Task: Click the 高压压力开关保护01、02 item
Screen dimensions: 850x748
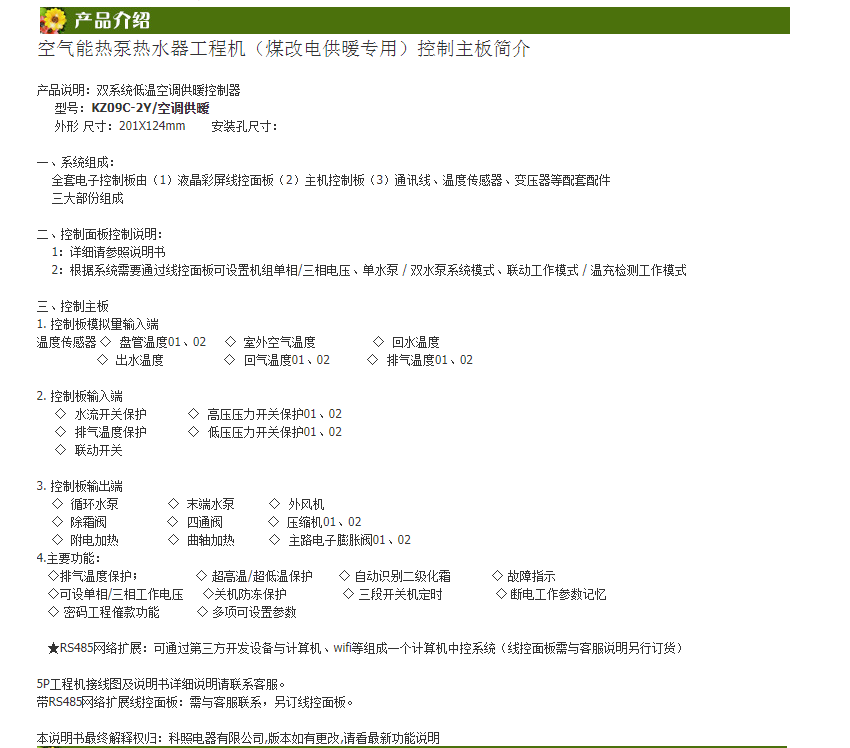Action: [x=274, y=414]
